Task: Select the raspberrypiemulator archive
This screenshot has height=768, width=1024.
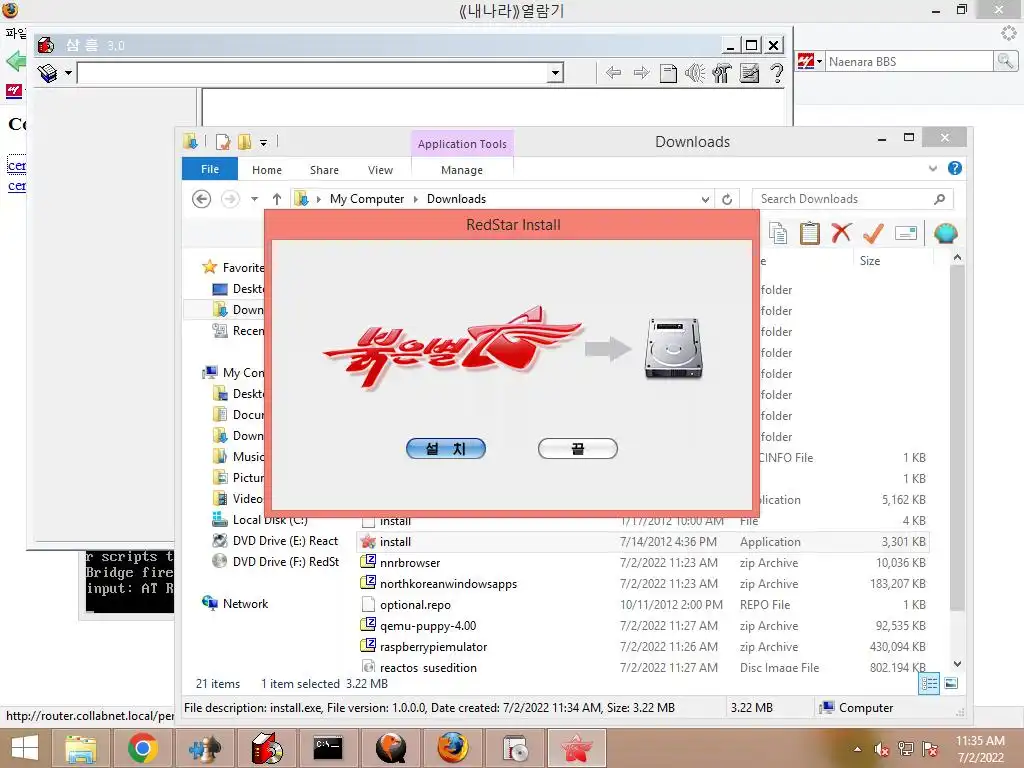Action: (643, 647)
